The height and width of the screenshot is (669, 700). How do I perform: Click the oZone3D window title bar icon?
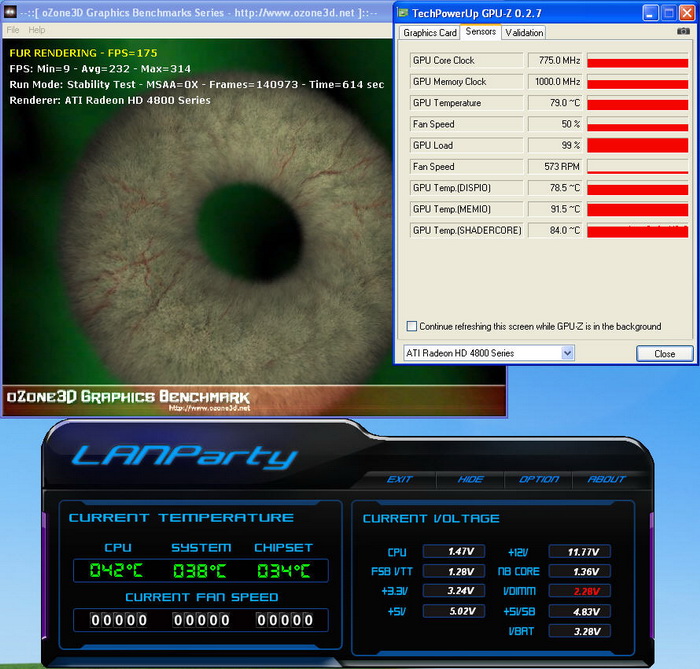[x=10, y=12]
